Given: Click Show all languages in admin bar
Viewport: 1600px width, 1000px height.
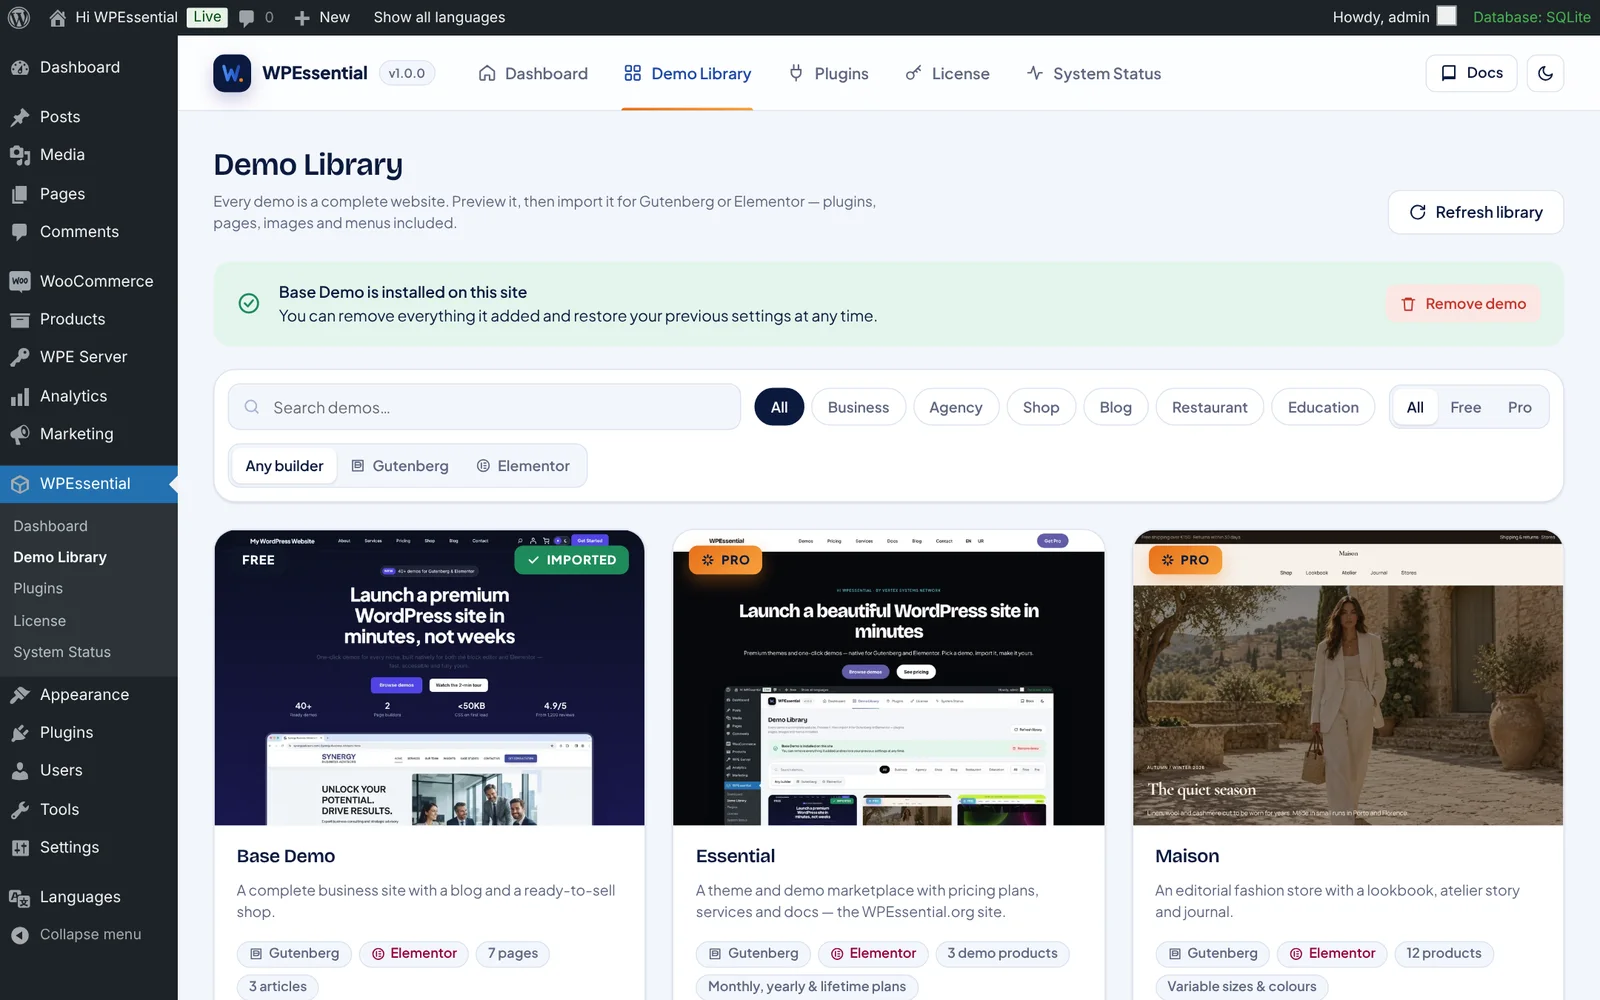Looking at the screenshot, I should (x=439, y=18).
